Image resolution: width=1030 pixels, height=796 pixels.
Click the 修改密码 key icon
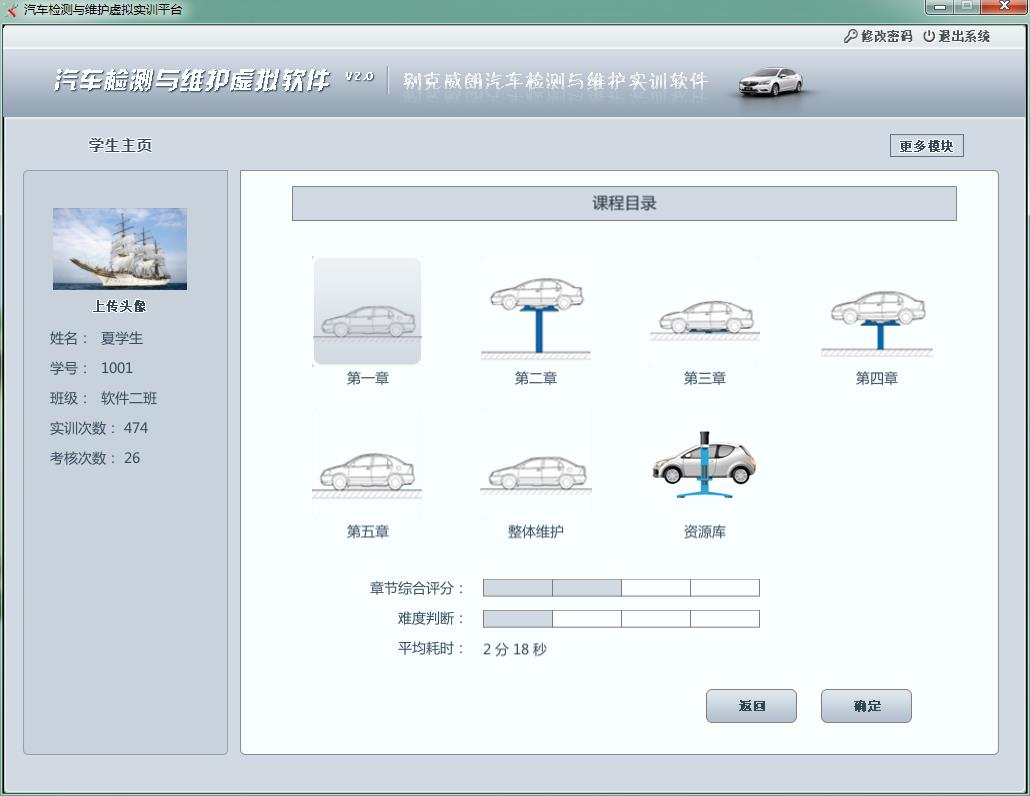851,36
